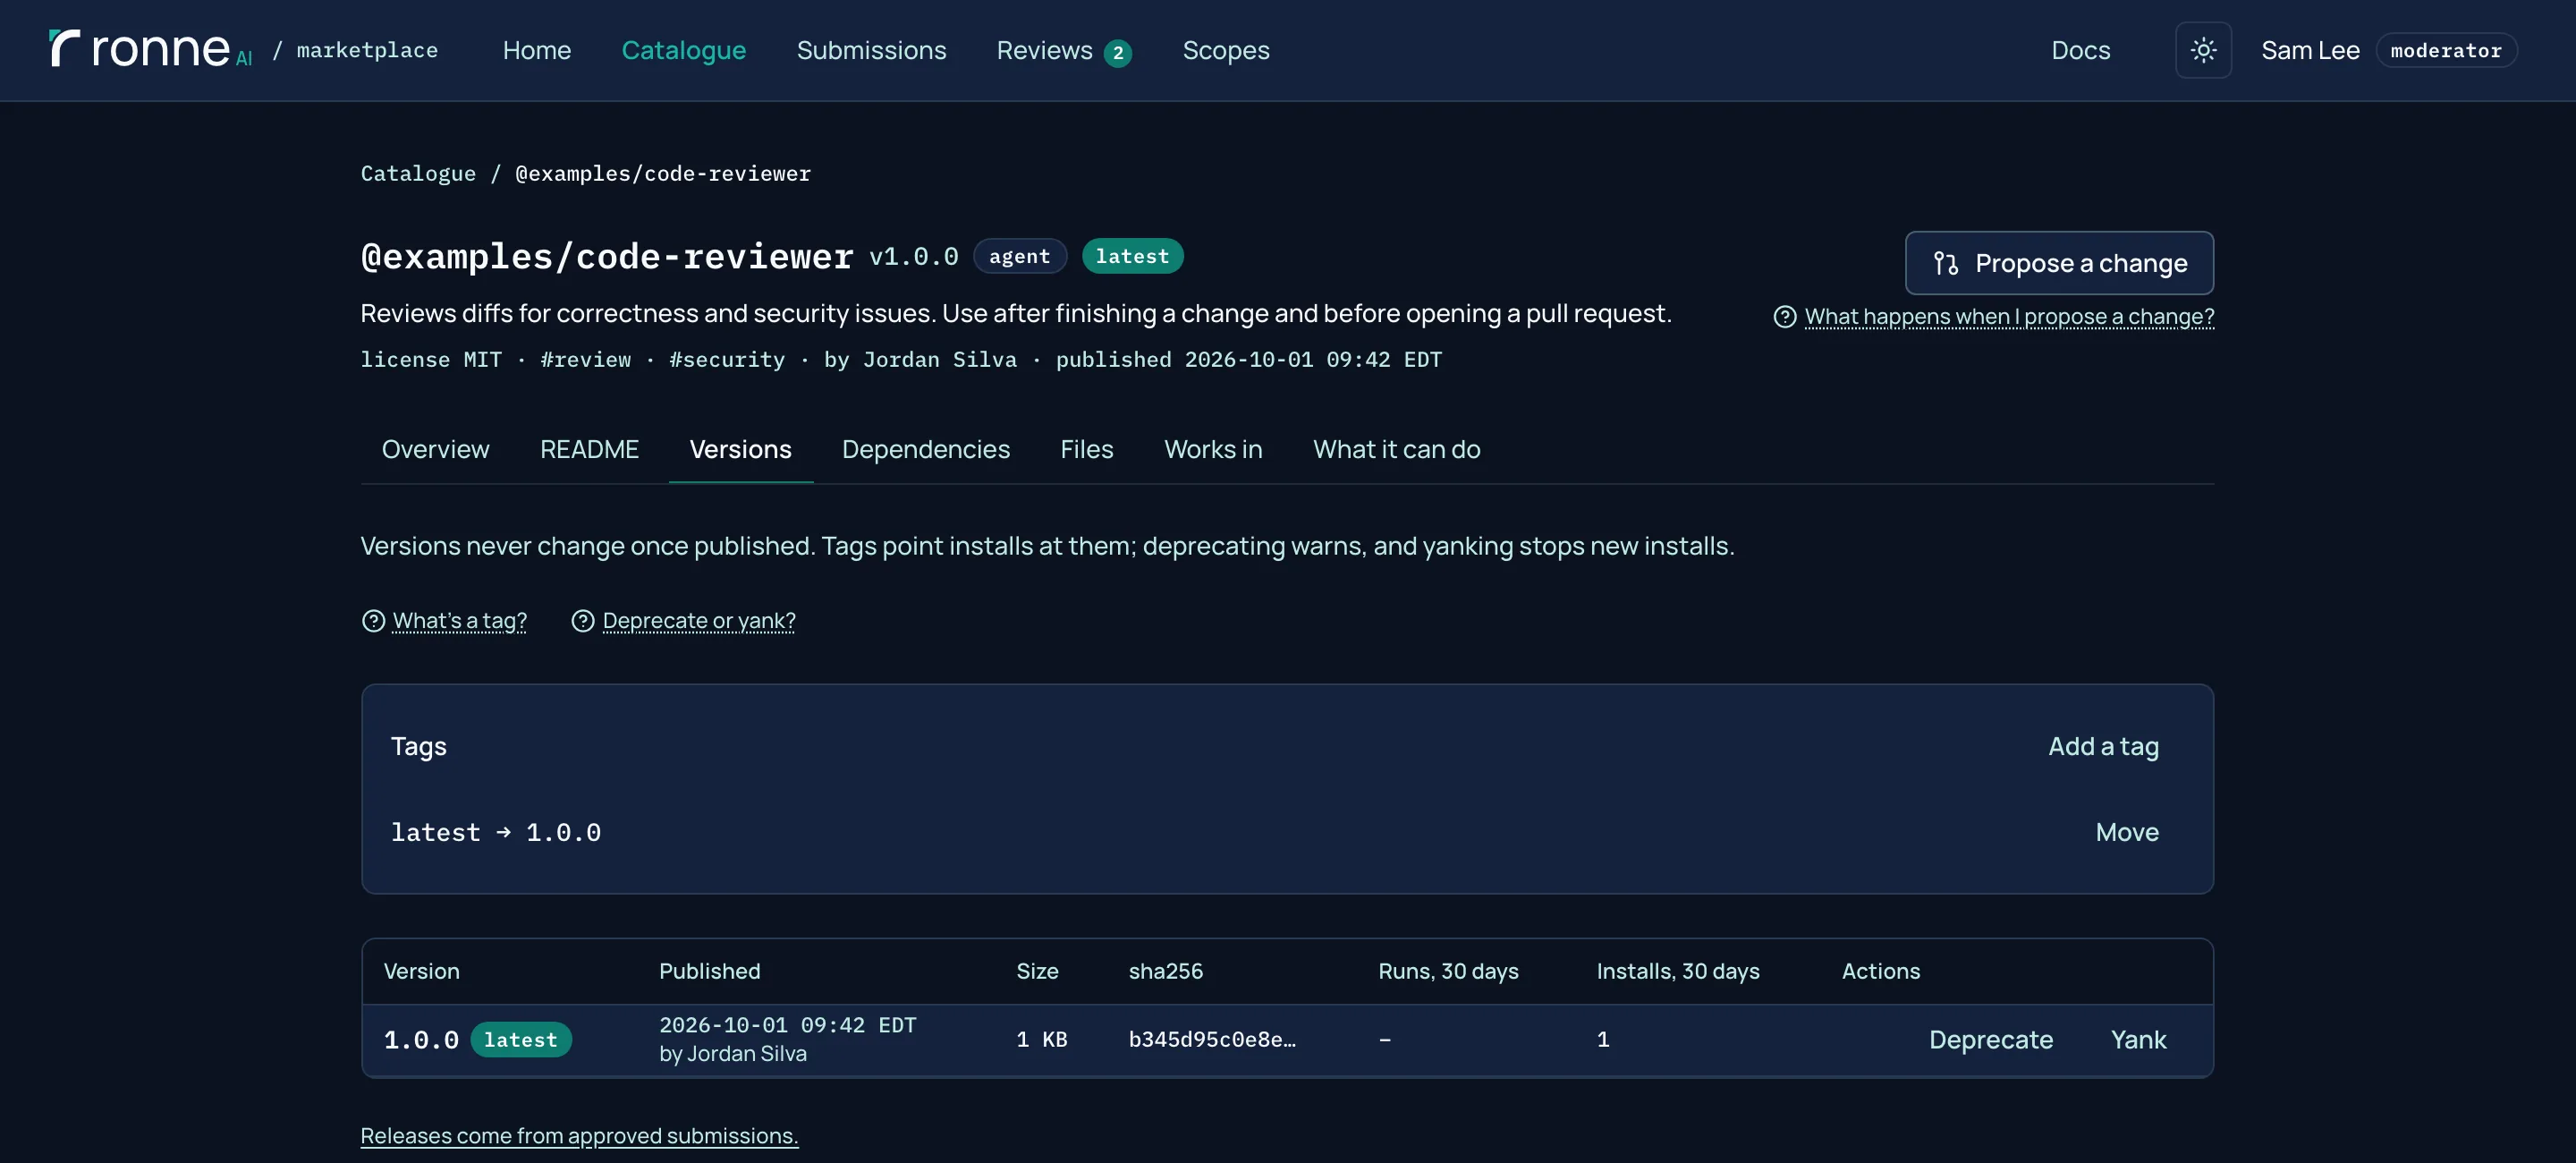Open Releases come from approved submissions link

[579, 1136]
